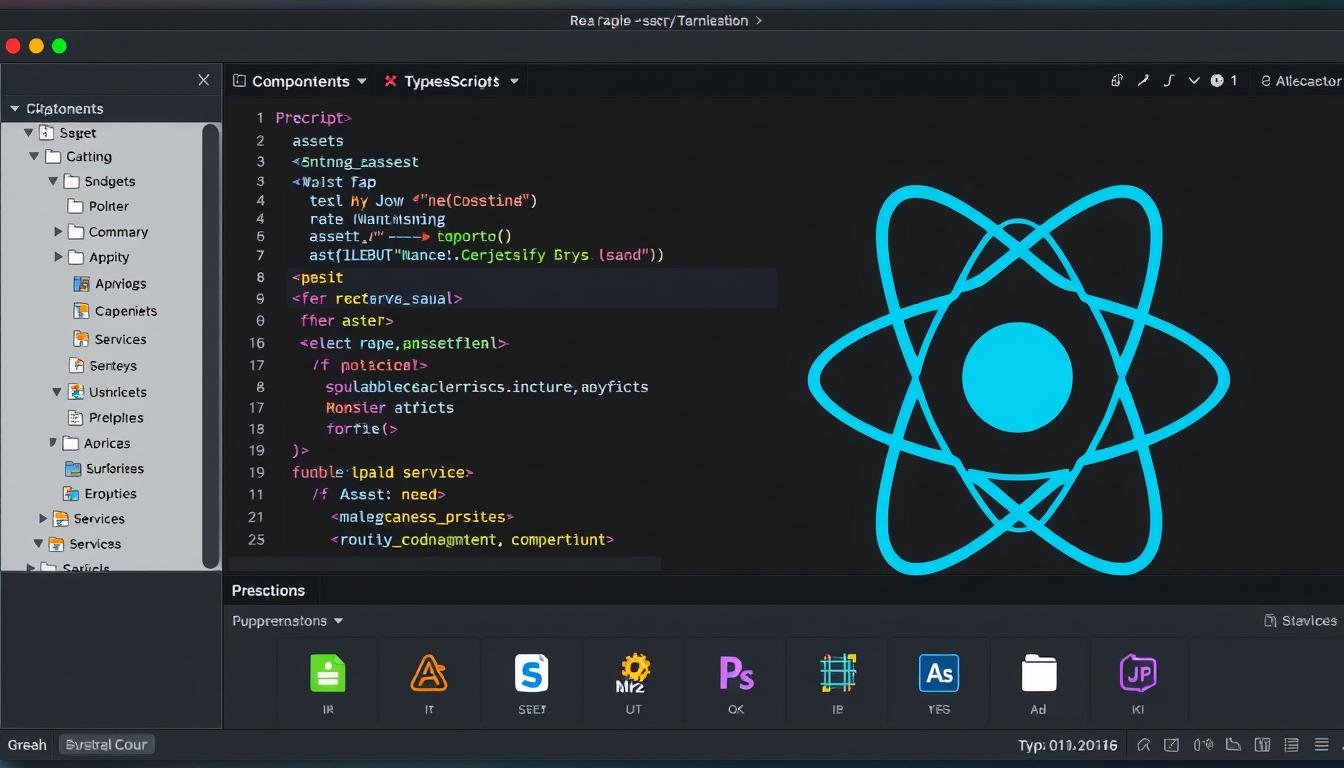Click the sidebar vertical scrollbar
Viewport: 1344px width, 768px height.
[210, 346]
